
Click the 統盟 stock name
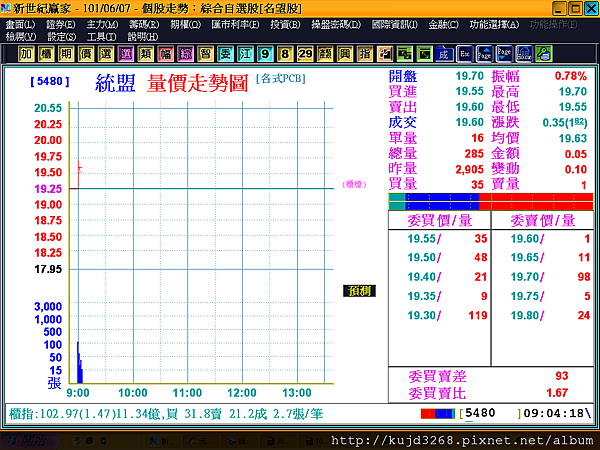pyautogui.click(x=115, y=83)
